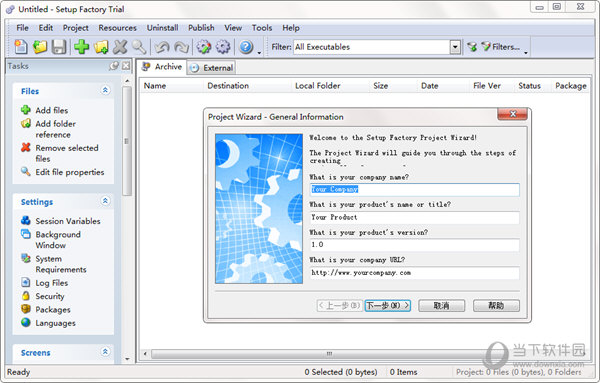Click the Undo arrow toolbar icon
The width and height of the screenshot is (600, 383).
click(x=162, y=47)
